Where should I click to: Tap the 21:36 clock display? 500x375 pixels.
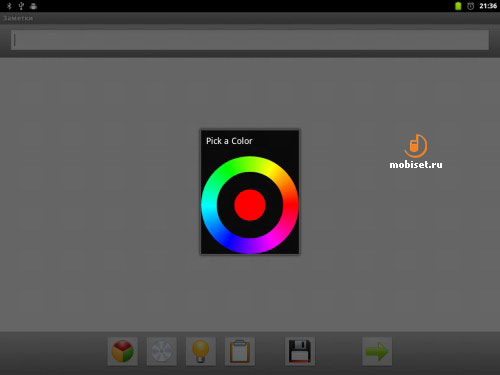(x=488, y=6)
